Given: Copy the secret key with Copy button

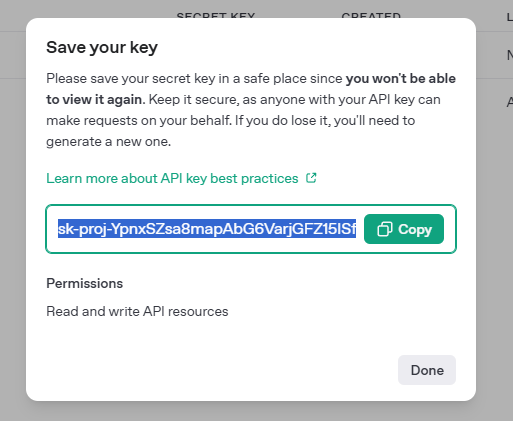Looking at the screenshot, I should coord(404,229).
